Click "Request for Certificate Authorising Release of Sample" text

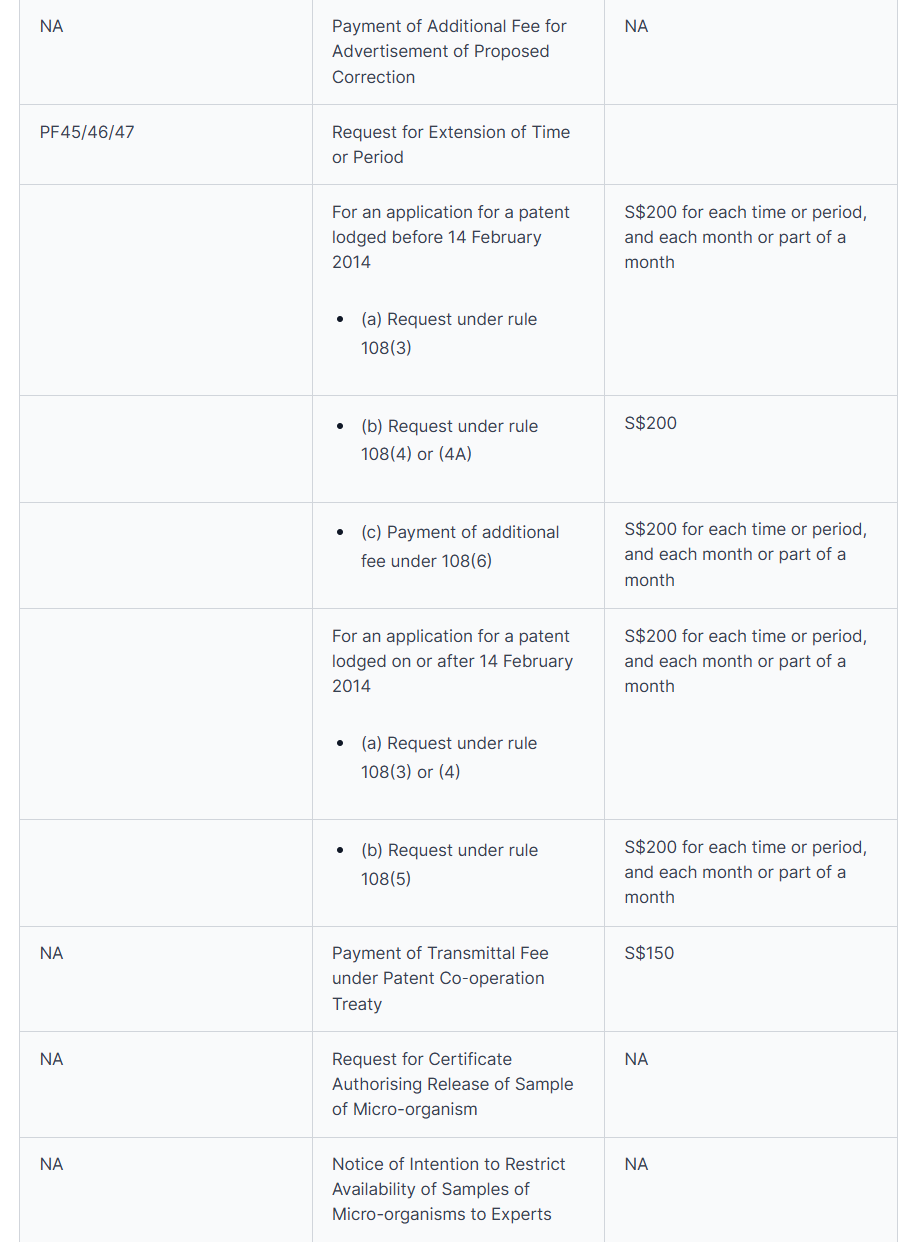pyautogui.click(x=452, y=1084)
